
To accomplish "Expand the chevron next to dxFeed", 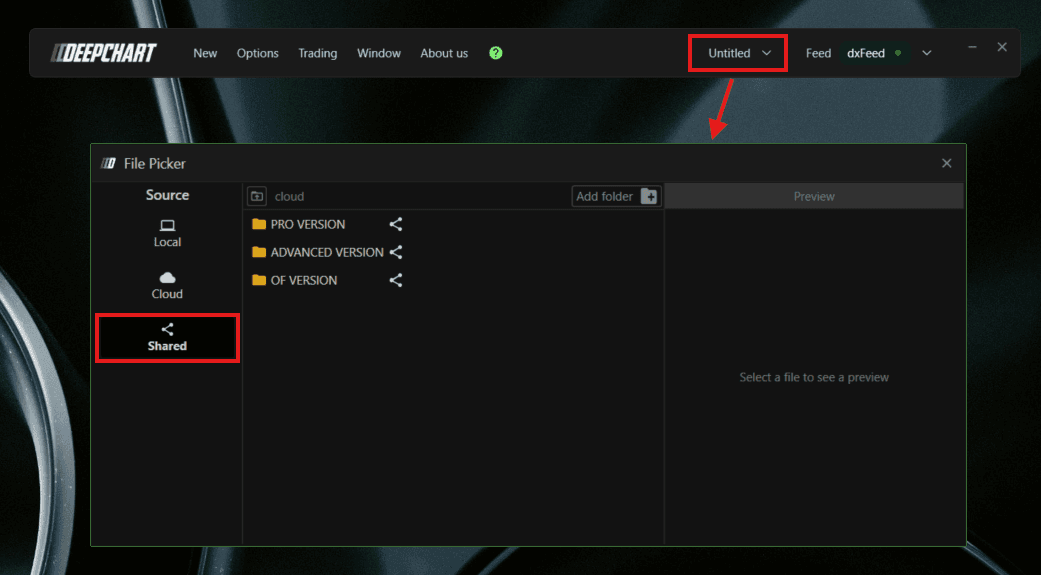I will point(927,53).
